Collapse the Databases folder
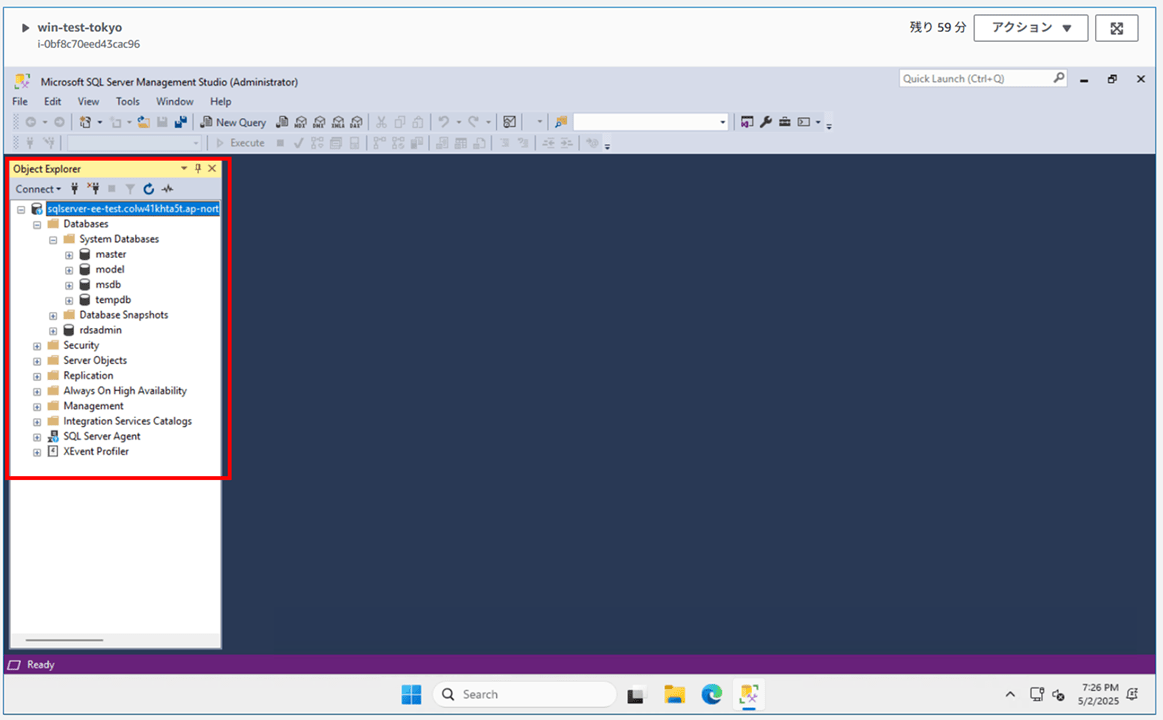The image size is (1163, 720). coord(37,225)
